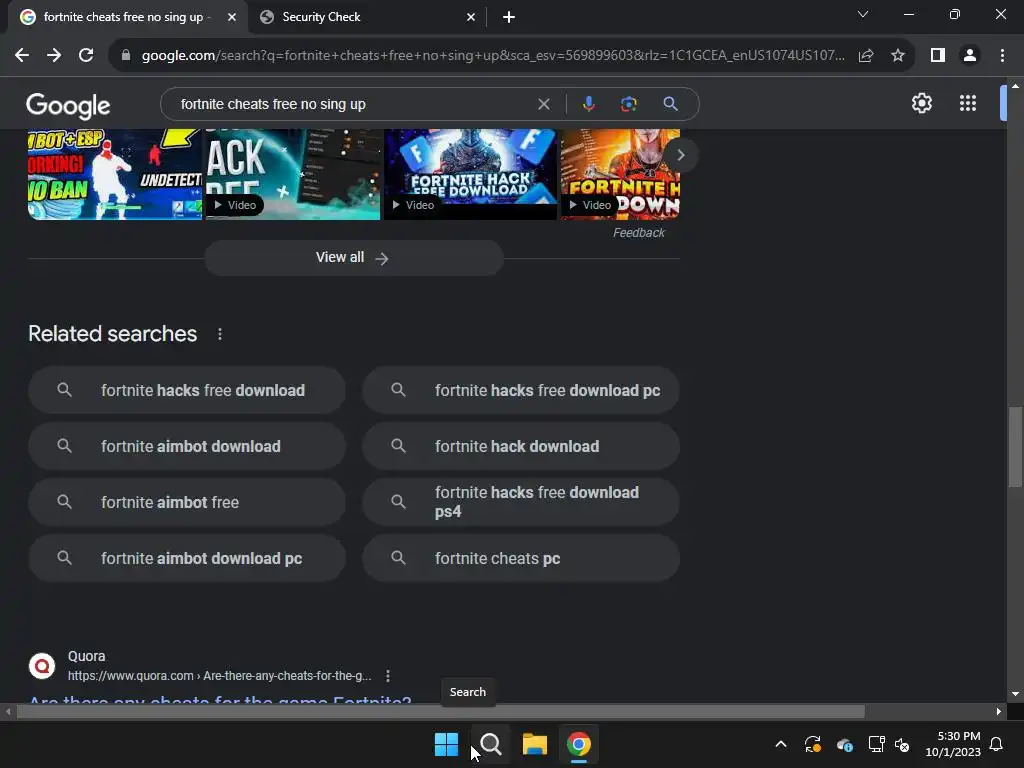Viewport: 1024px width, 768px height.
Task: Click the scroll down arrow of the page
Action: tap(1015, 694)
